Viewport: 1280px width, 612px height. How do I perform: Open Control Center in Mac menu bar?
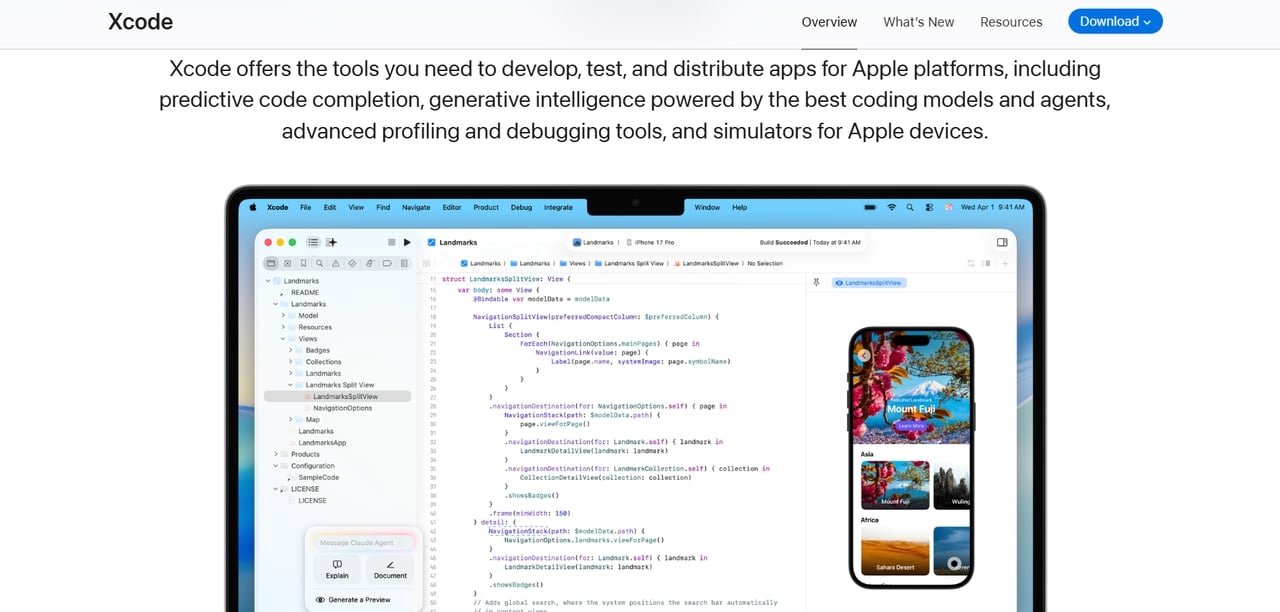click(x=929, y=207)
